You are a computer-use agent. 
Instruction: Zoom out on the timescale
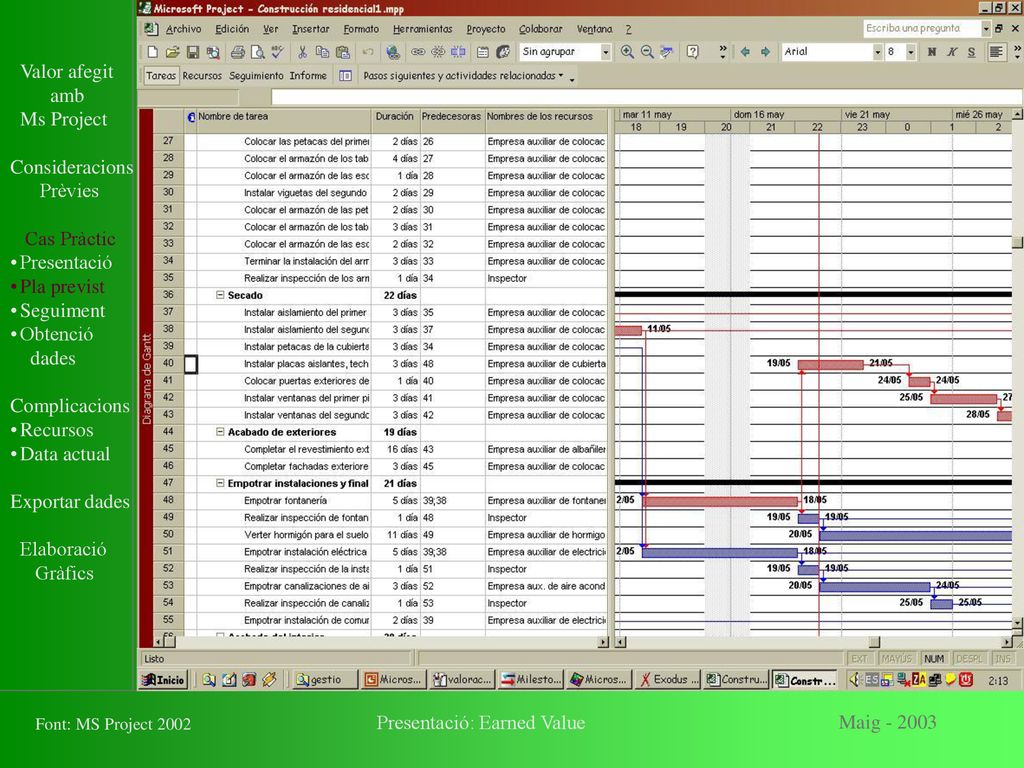pos(647,52)
